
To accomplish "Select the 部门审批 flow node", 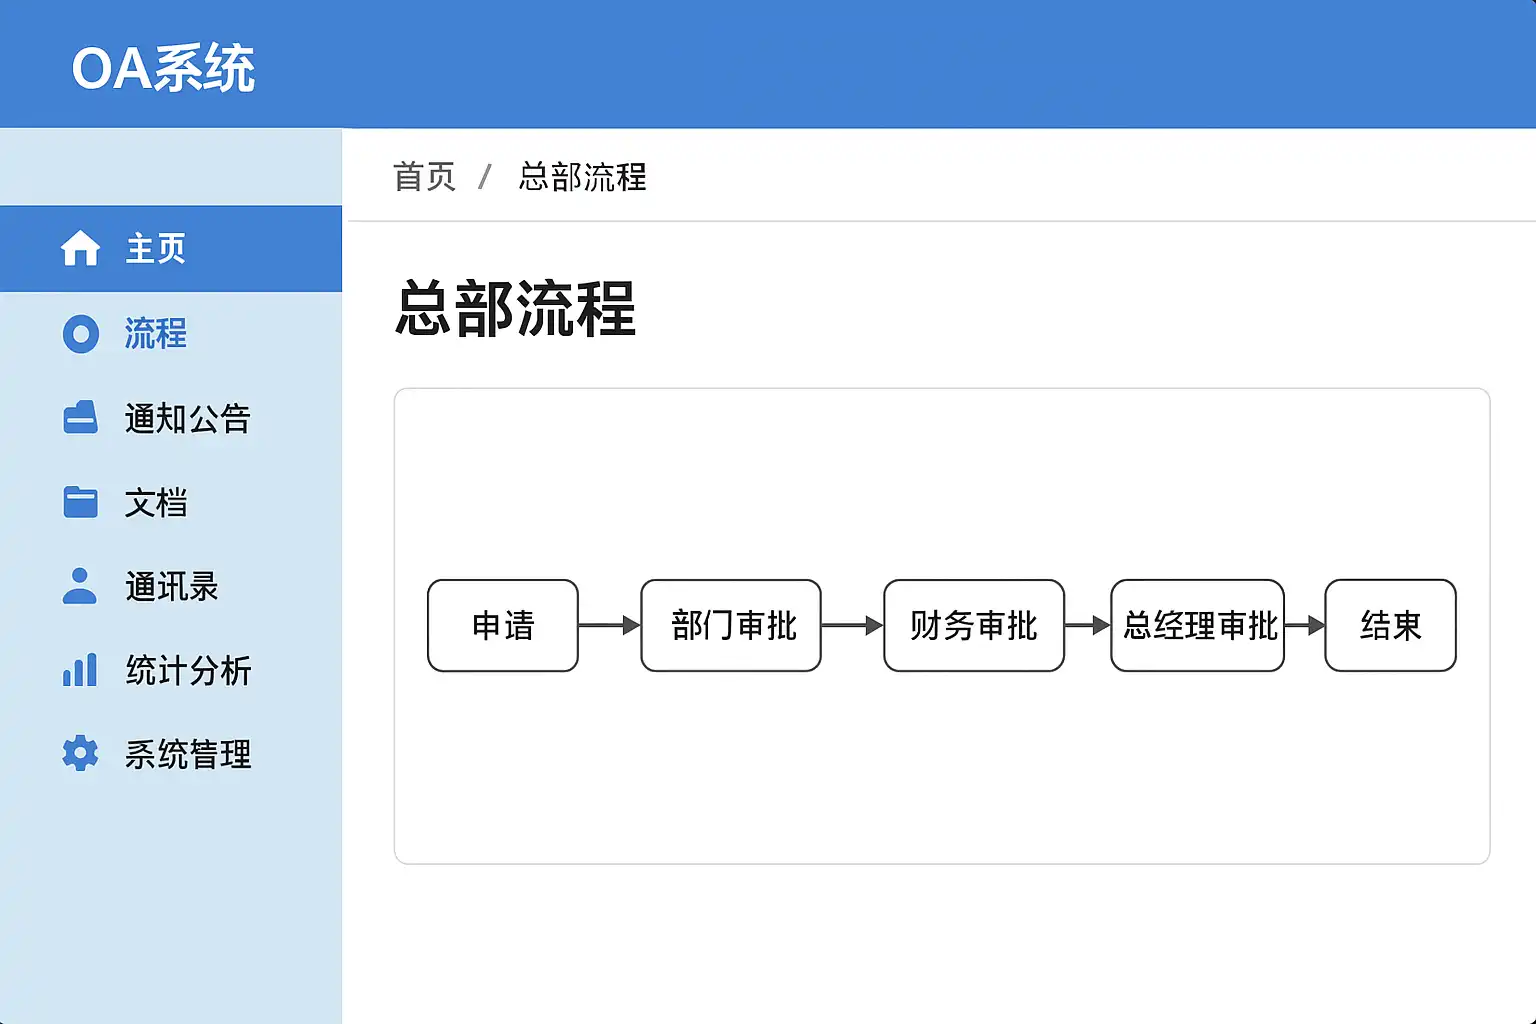I will [x=731, y=625].
